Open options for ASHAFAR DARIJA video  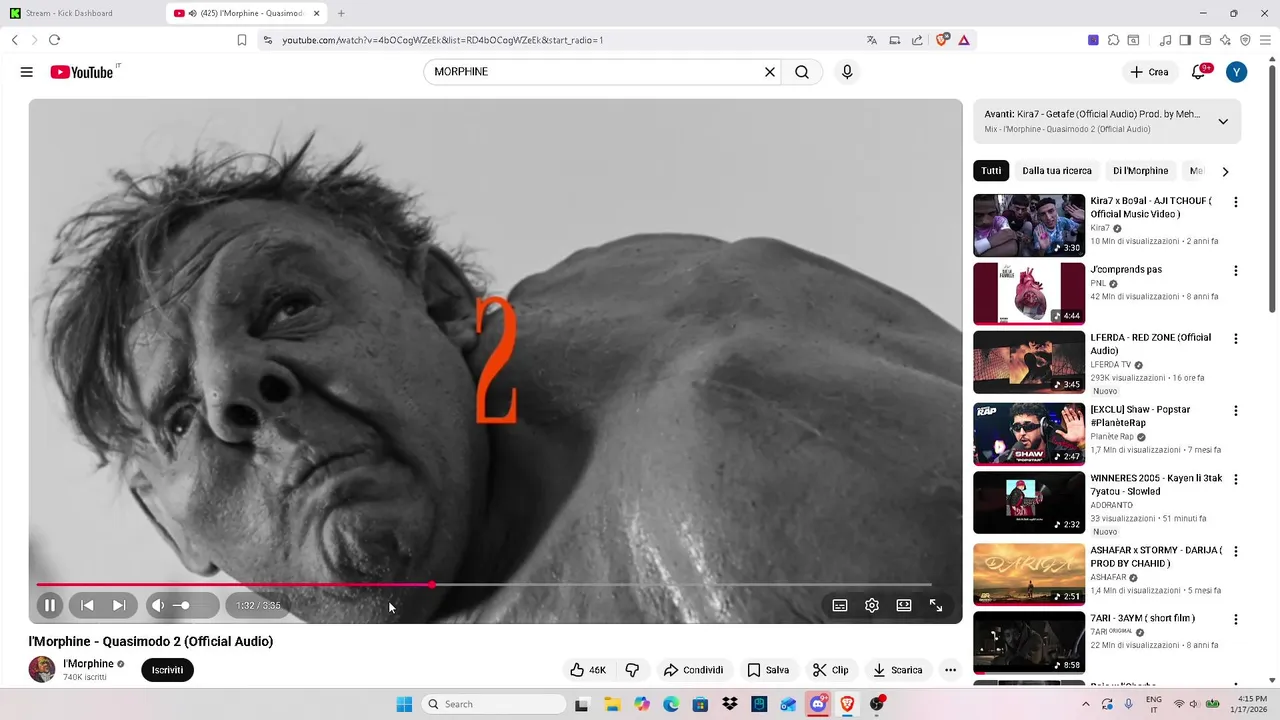coord(1236,552)
